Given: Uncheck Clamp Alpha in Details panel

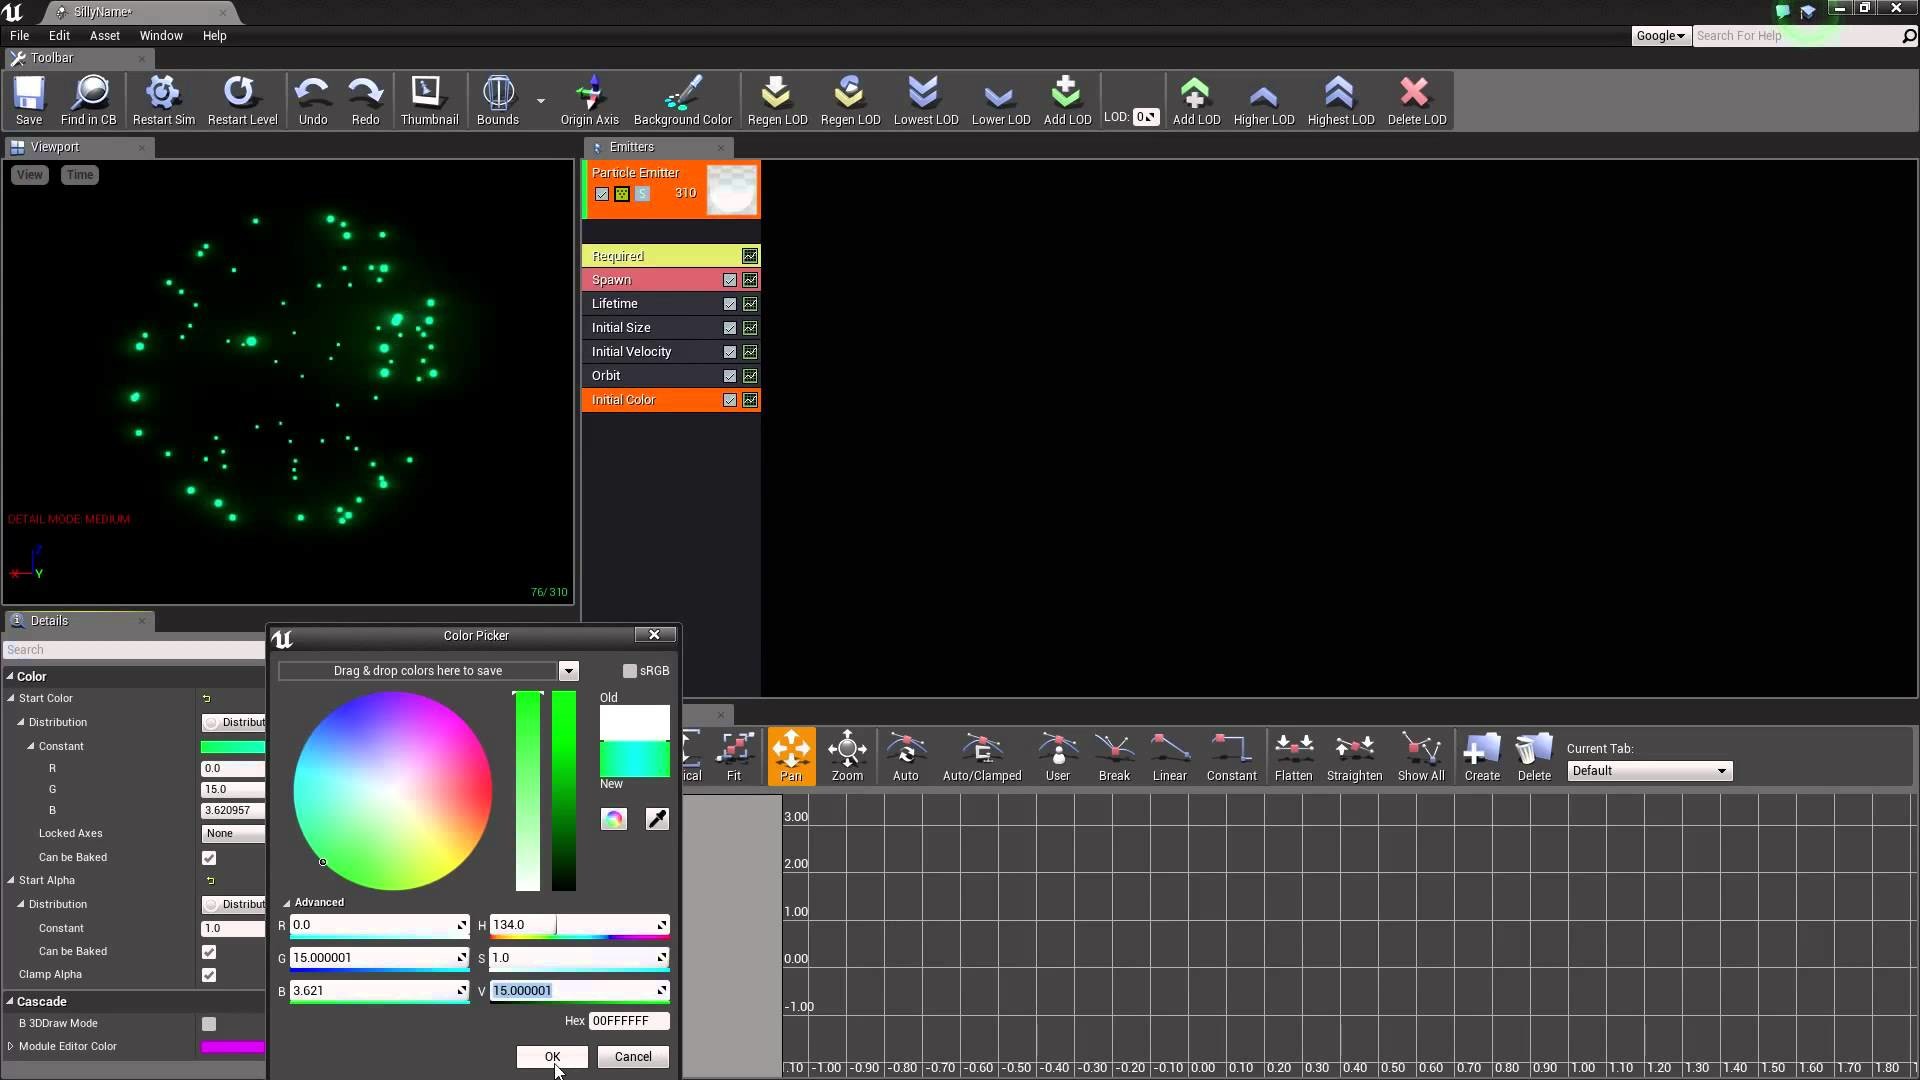Looking at the screenshot, I should [209, 975].
